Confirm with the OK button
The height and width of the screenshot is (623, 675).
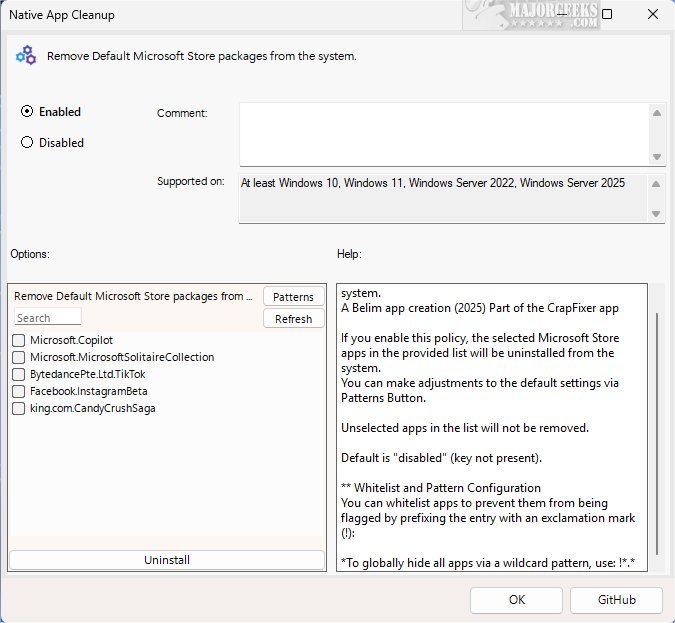click(516, 600)
